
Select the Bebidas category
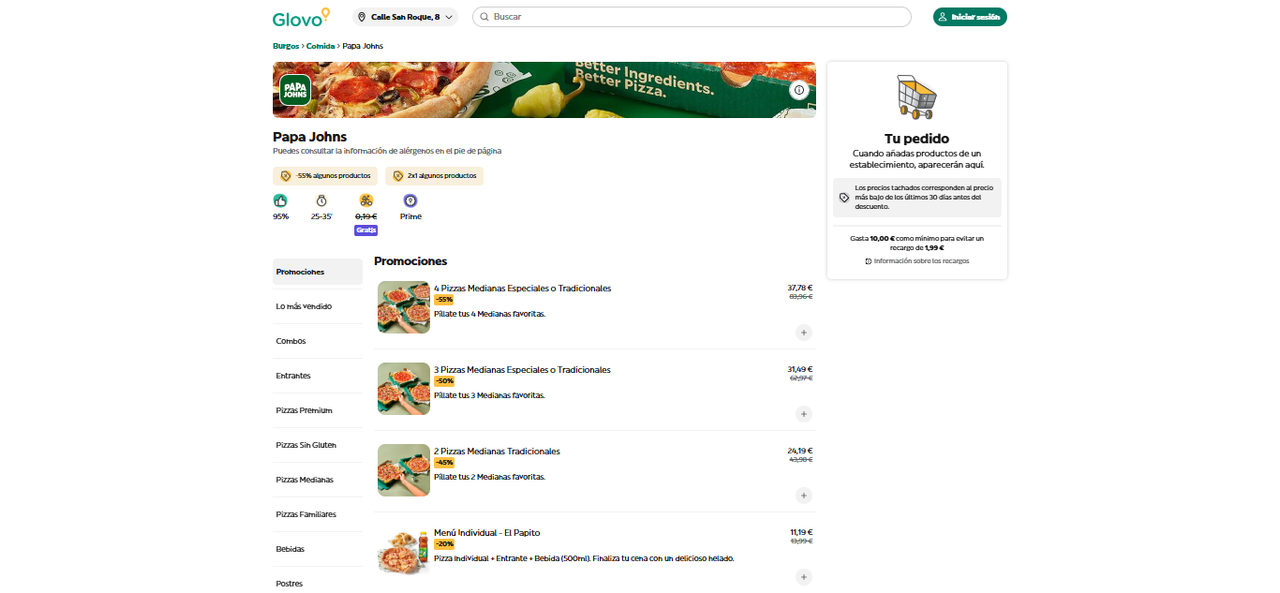pos(317,549)
